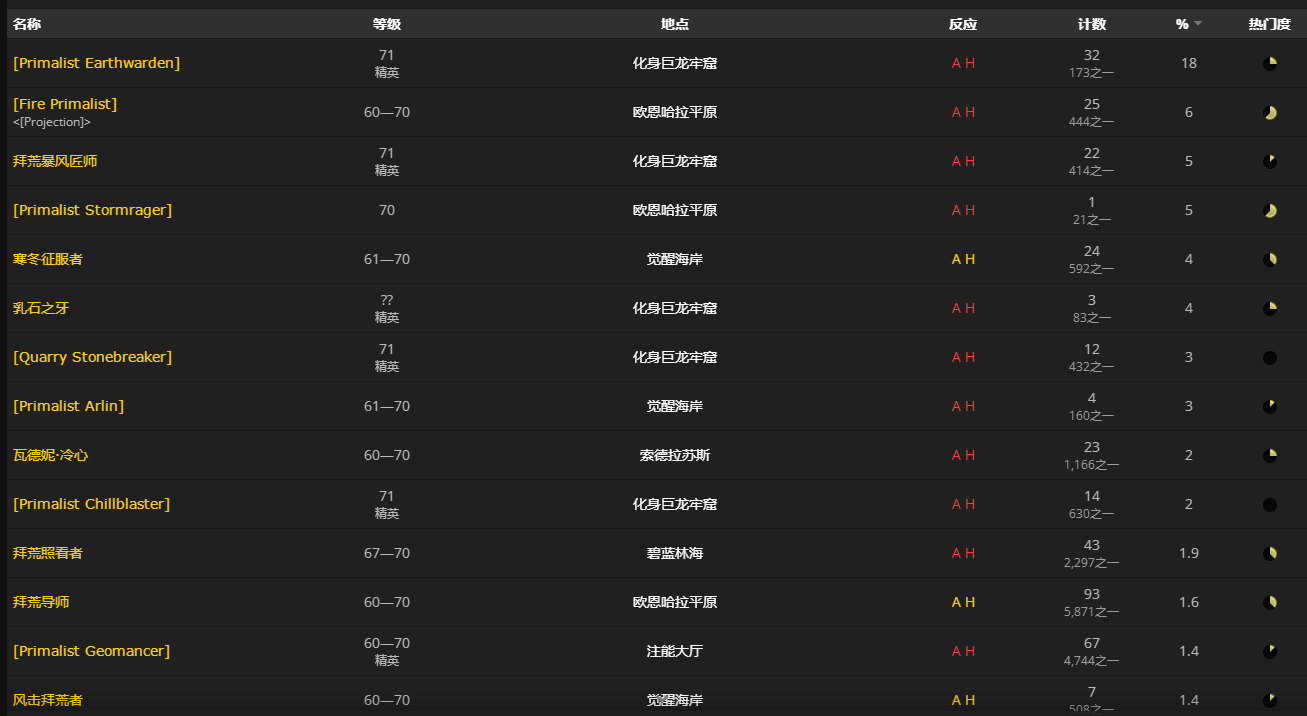Click the popularity pie icon for [Fire Primalist]

tap(1271, 112)
